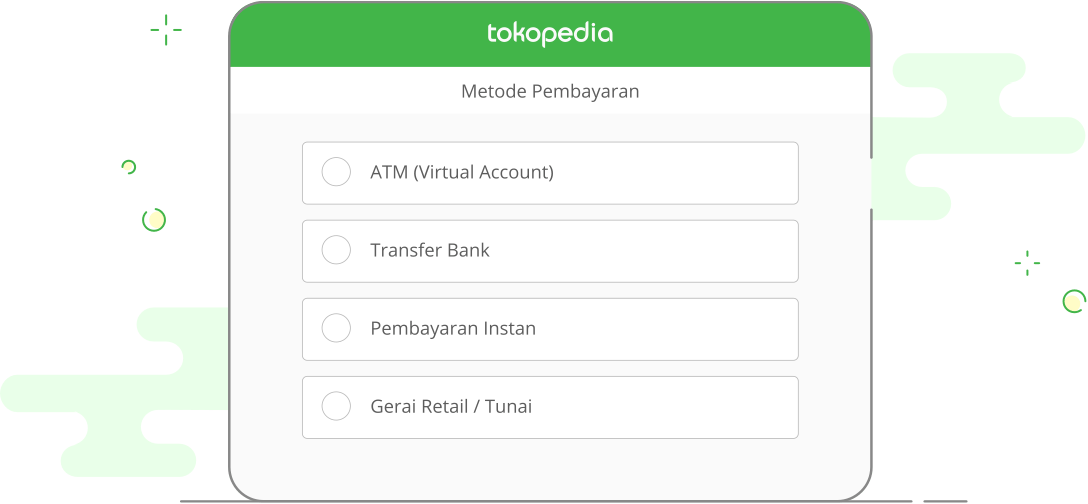Click the green tokopedia header bar background
The width and height of the screenshot is (1088, 504).
729,35
